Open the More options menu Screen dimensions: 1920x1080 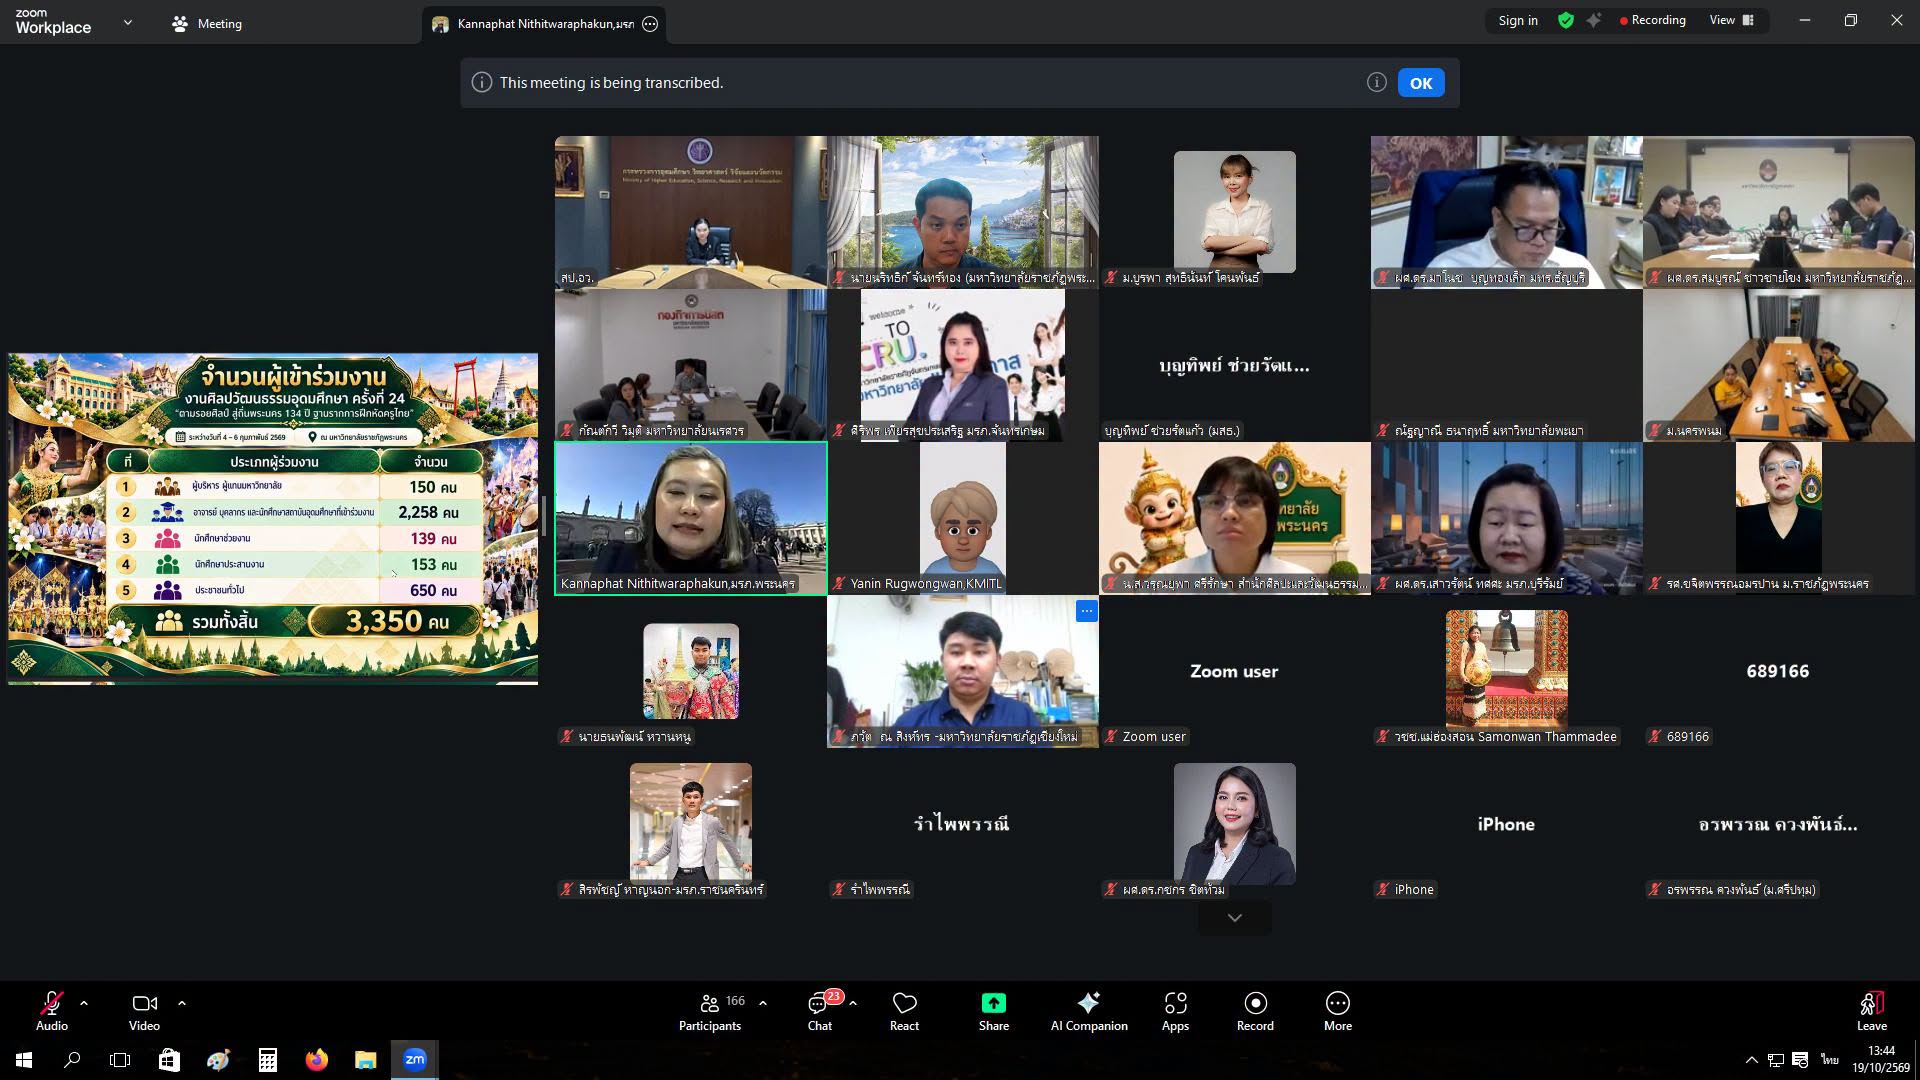tap(1338, 1010)
